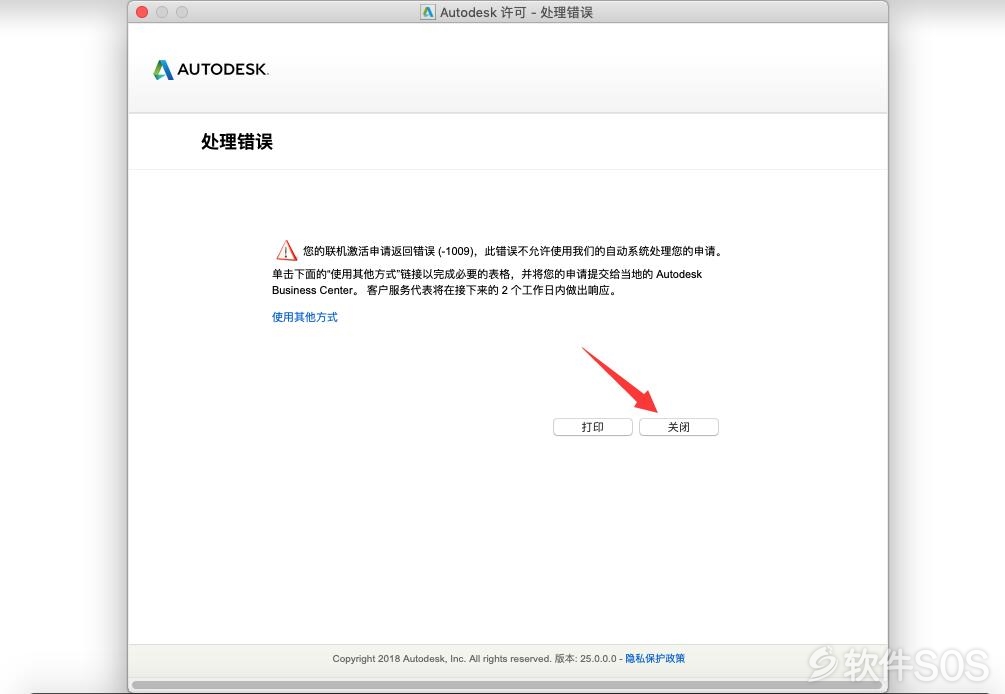
Task: Open the 使用其他方式 link
Action: [x=304, y=317]
